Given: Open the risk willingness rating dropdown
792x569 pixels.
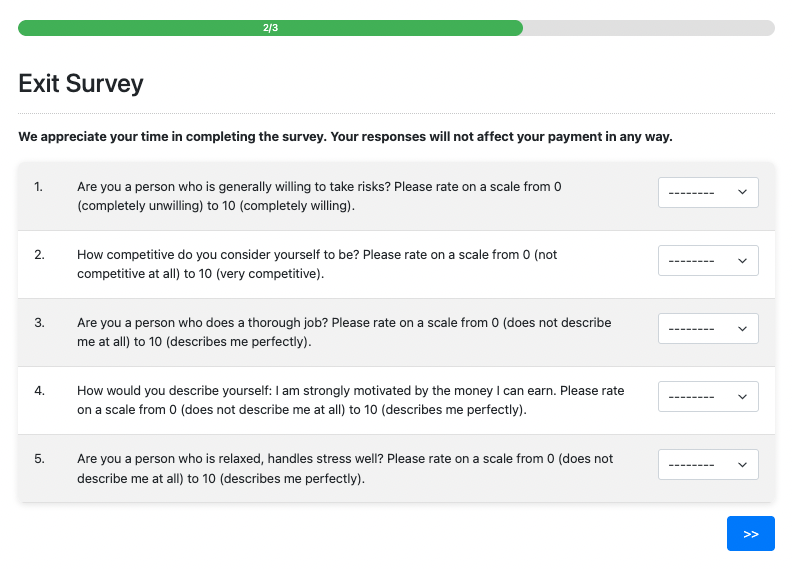Looking at the screenshot, I should tap(707, 193).
